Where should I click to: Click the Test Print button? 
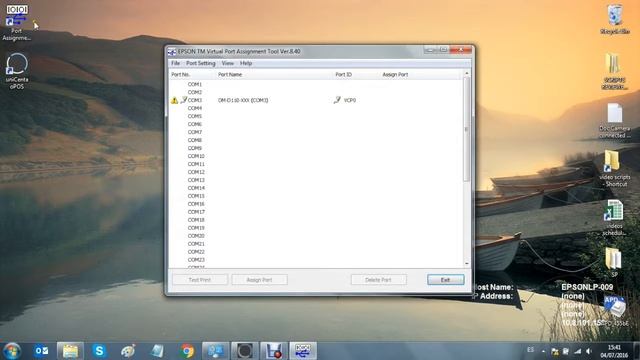pos(200,280)
